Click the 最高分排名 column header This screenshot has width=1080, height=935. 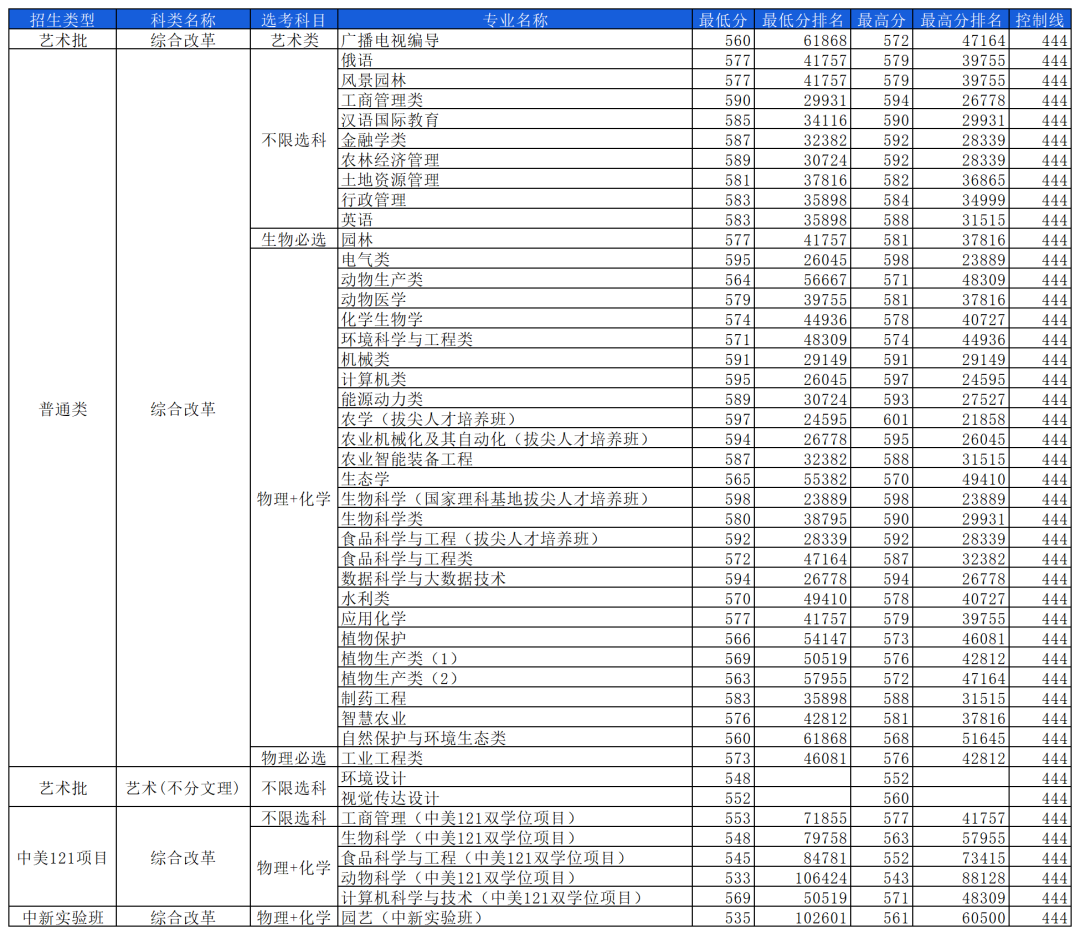click(x=962, y=20)
